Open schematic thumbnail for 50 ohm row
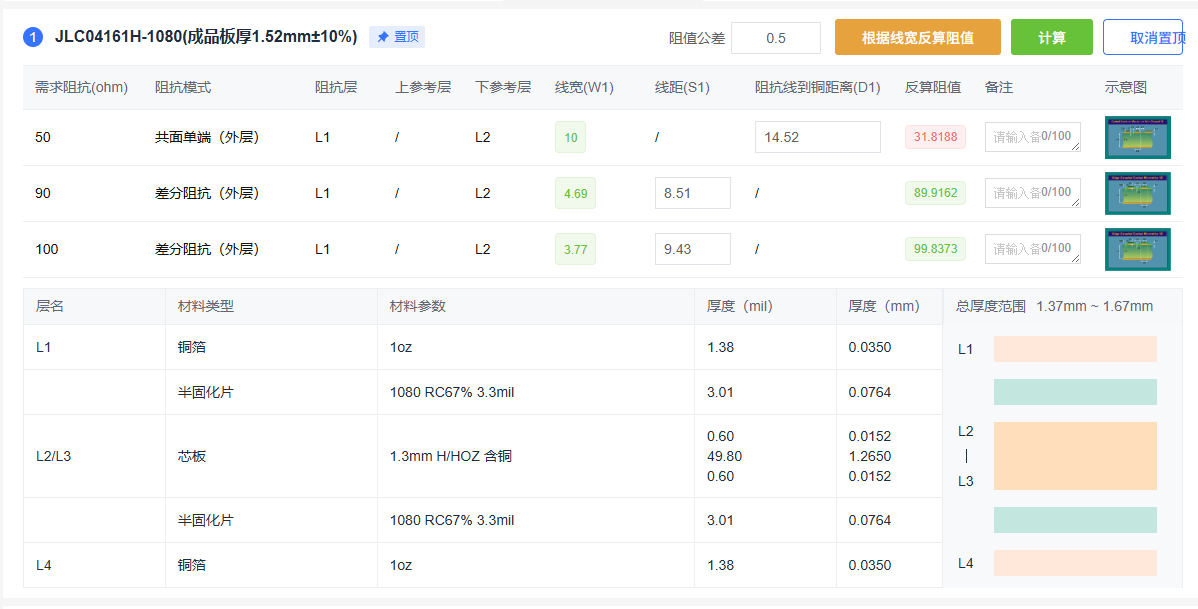The image size is (1198, 609). coord(1137,137)
